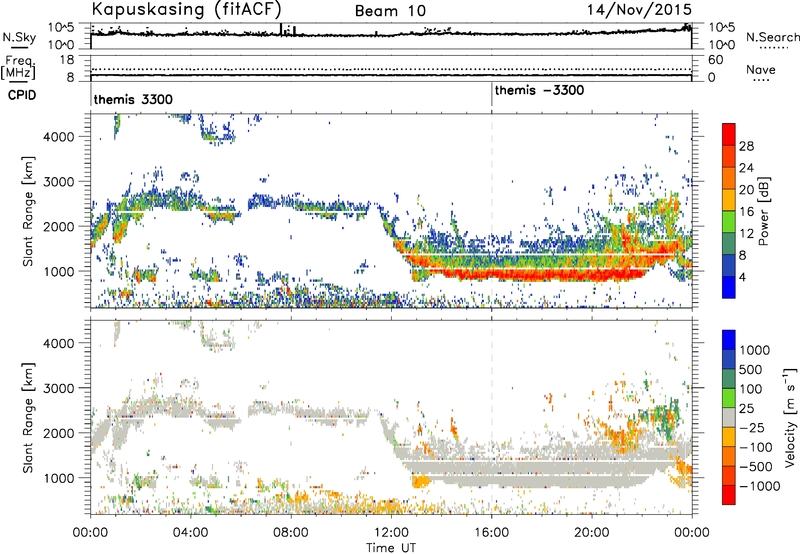Click the 'Kapuskasing (fitACF)' title text

click(x=186, y=10)
